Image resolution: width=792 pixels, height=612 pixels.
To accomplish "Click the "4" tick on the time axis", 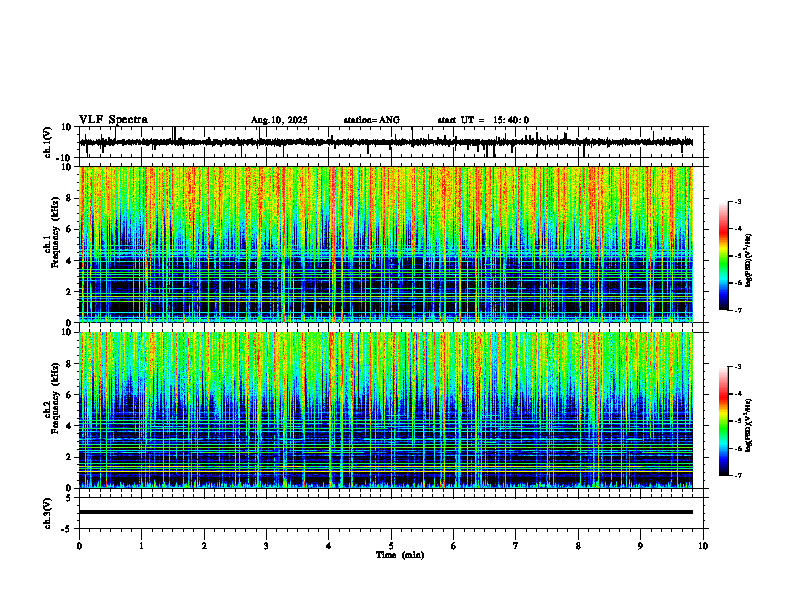I will (x=329, y=546).
